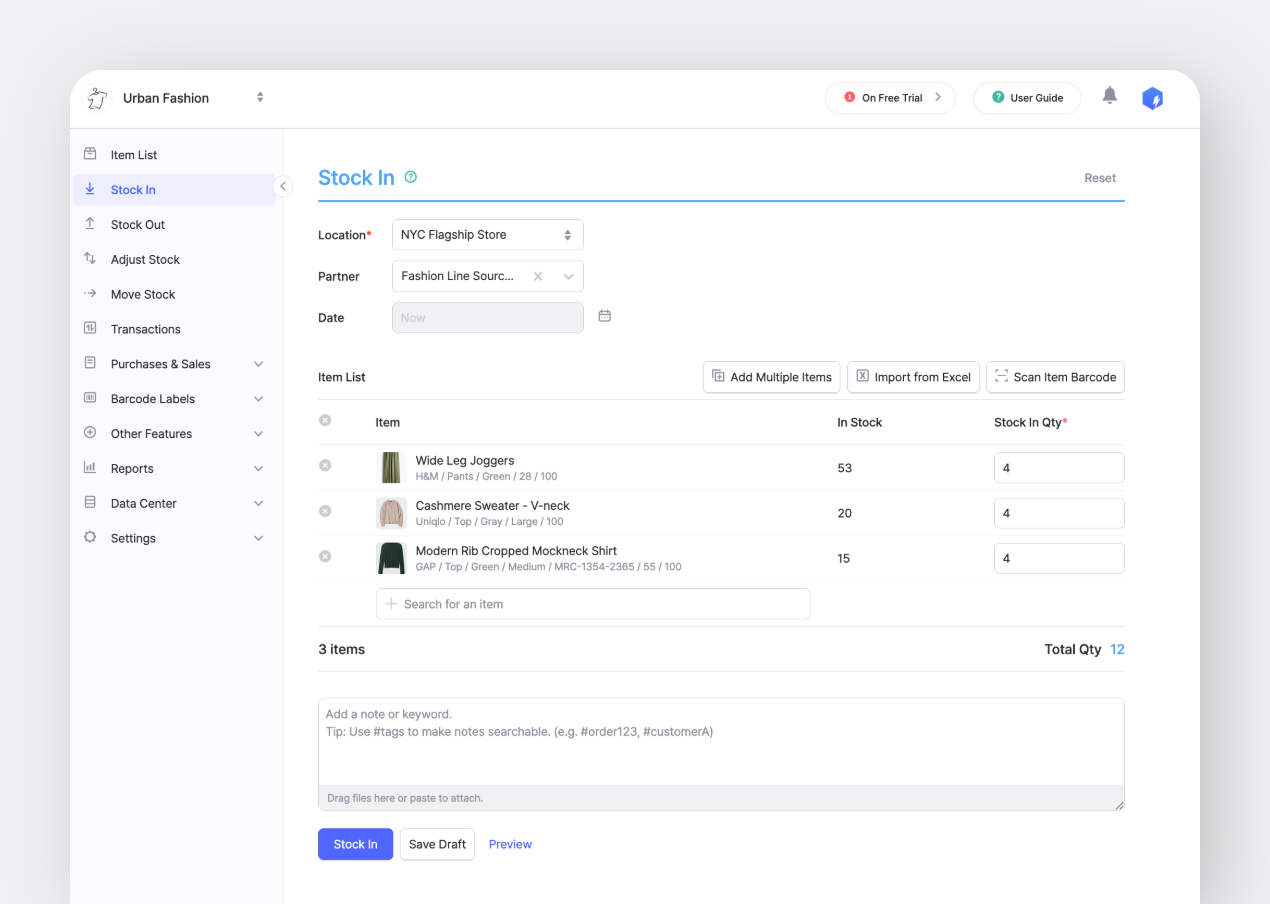Image resolution: width=1270 pixels, height=904 pixels.
Task: Remove Cashmere Sweater row from list
Action: pyautogui.click(x=325, y=511)
